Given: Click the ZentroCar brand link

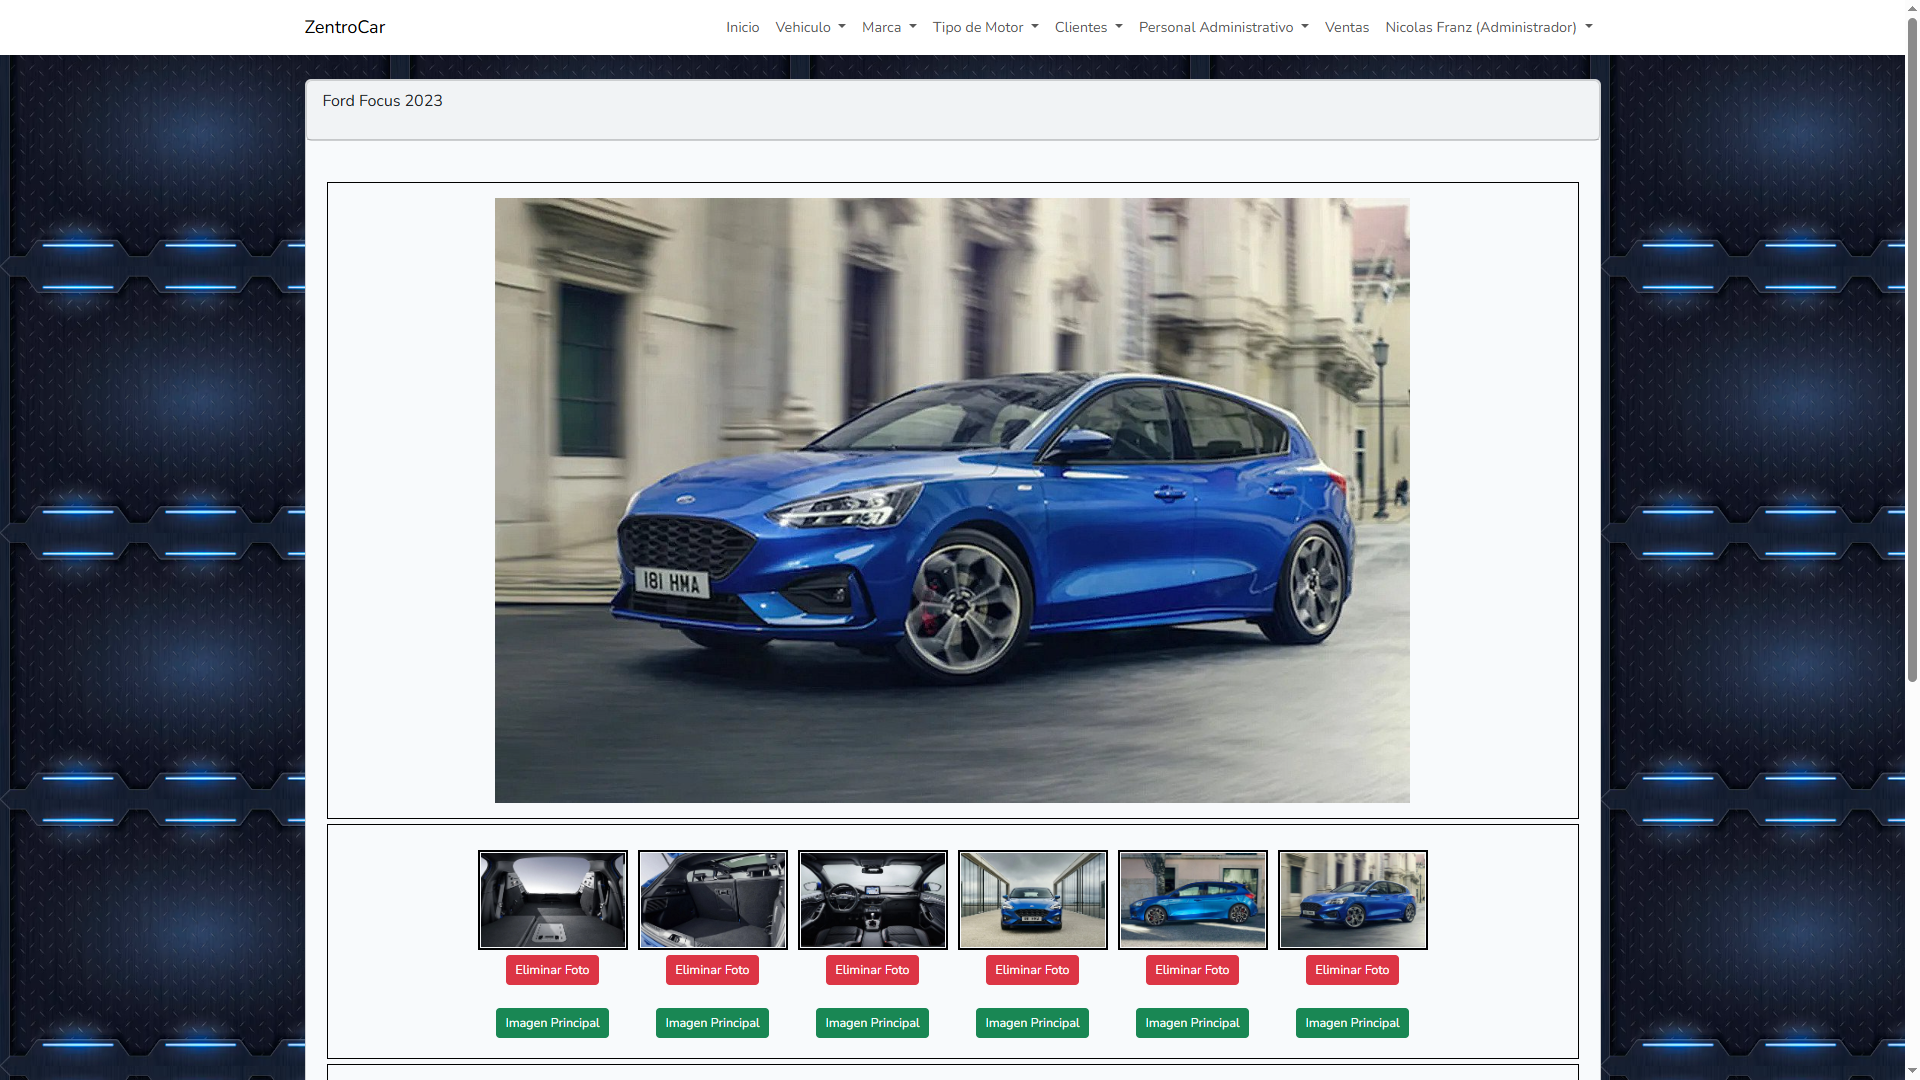Looking at the screenshot, I should coord(344,27).
